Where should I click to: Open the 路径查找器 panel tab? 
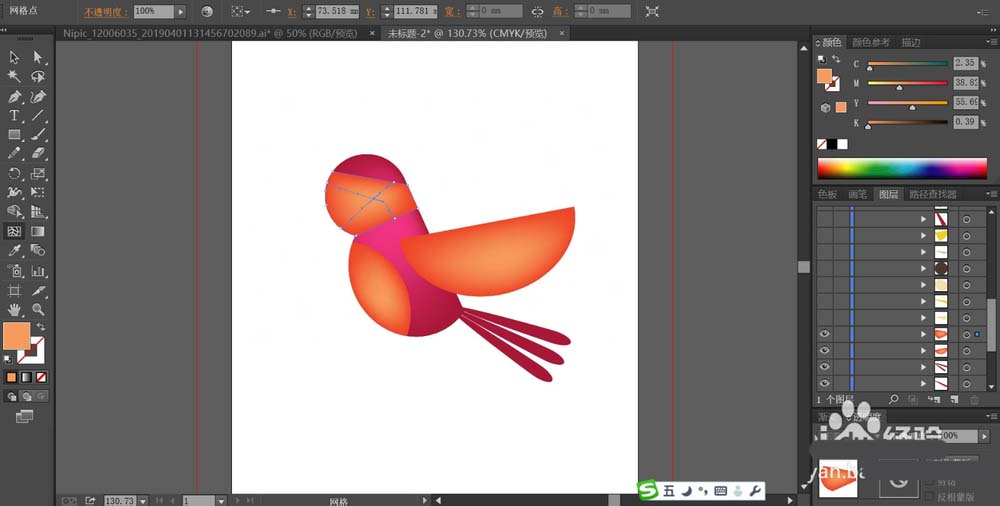(932, 194)
